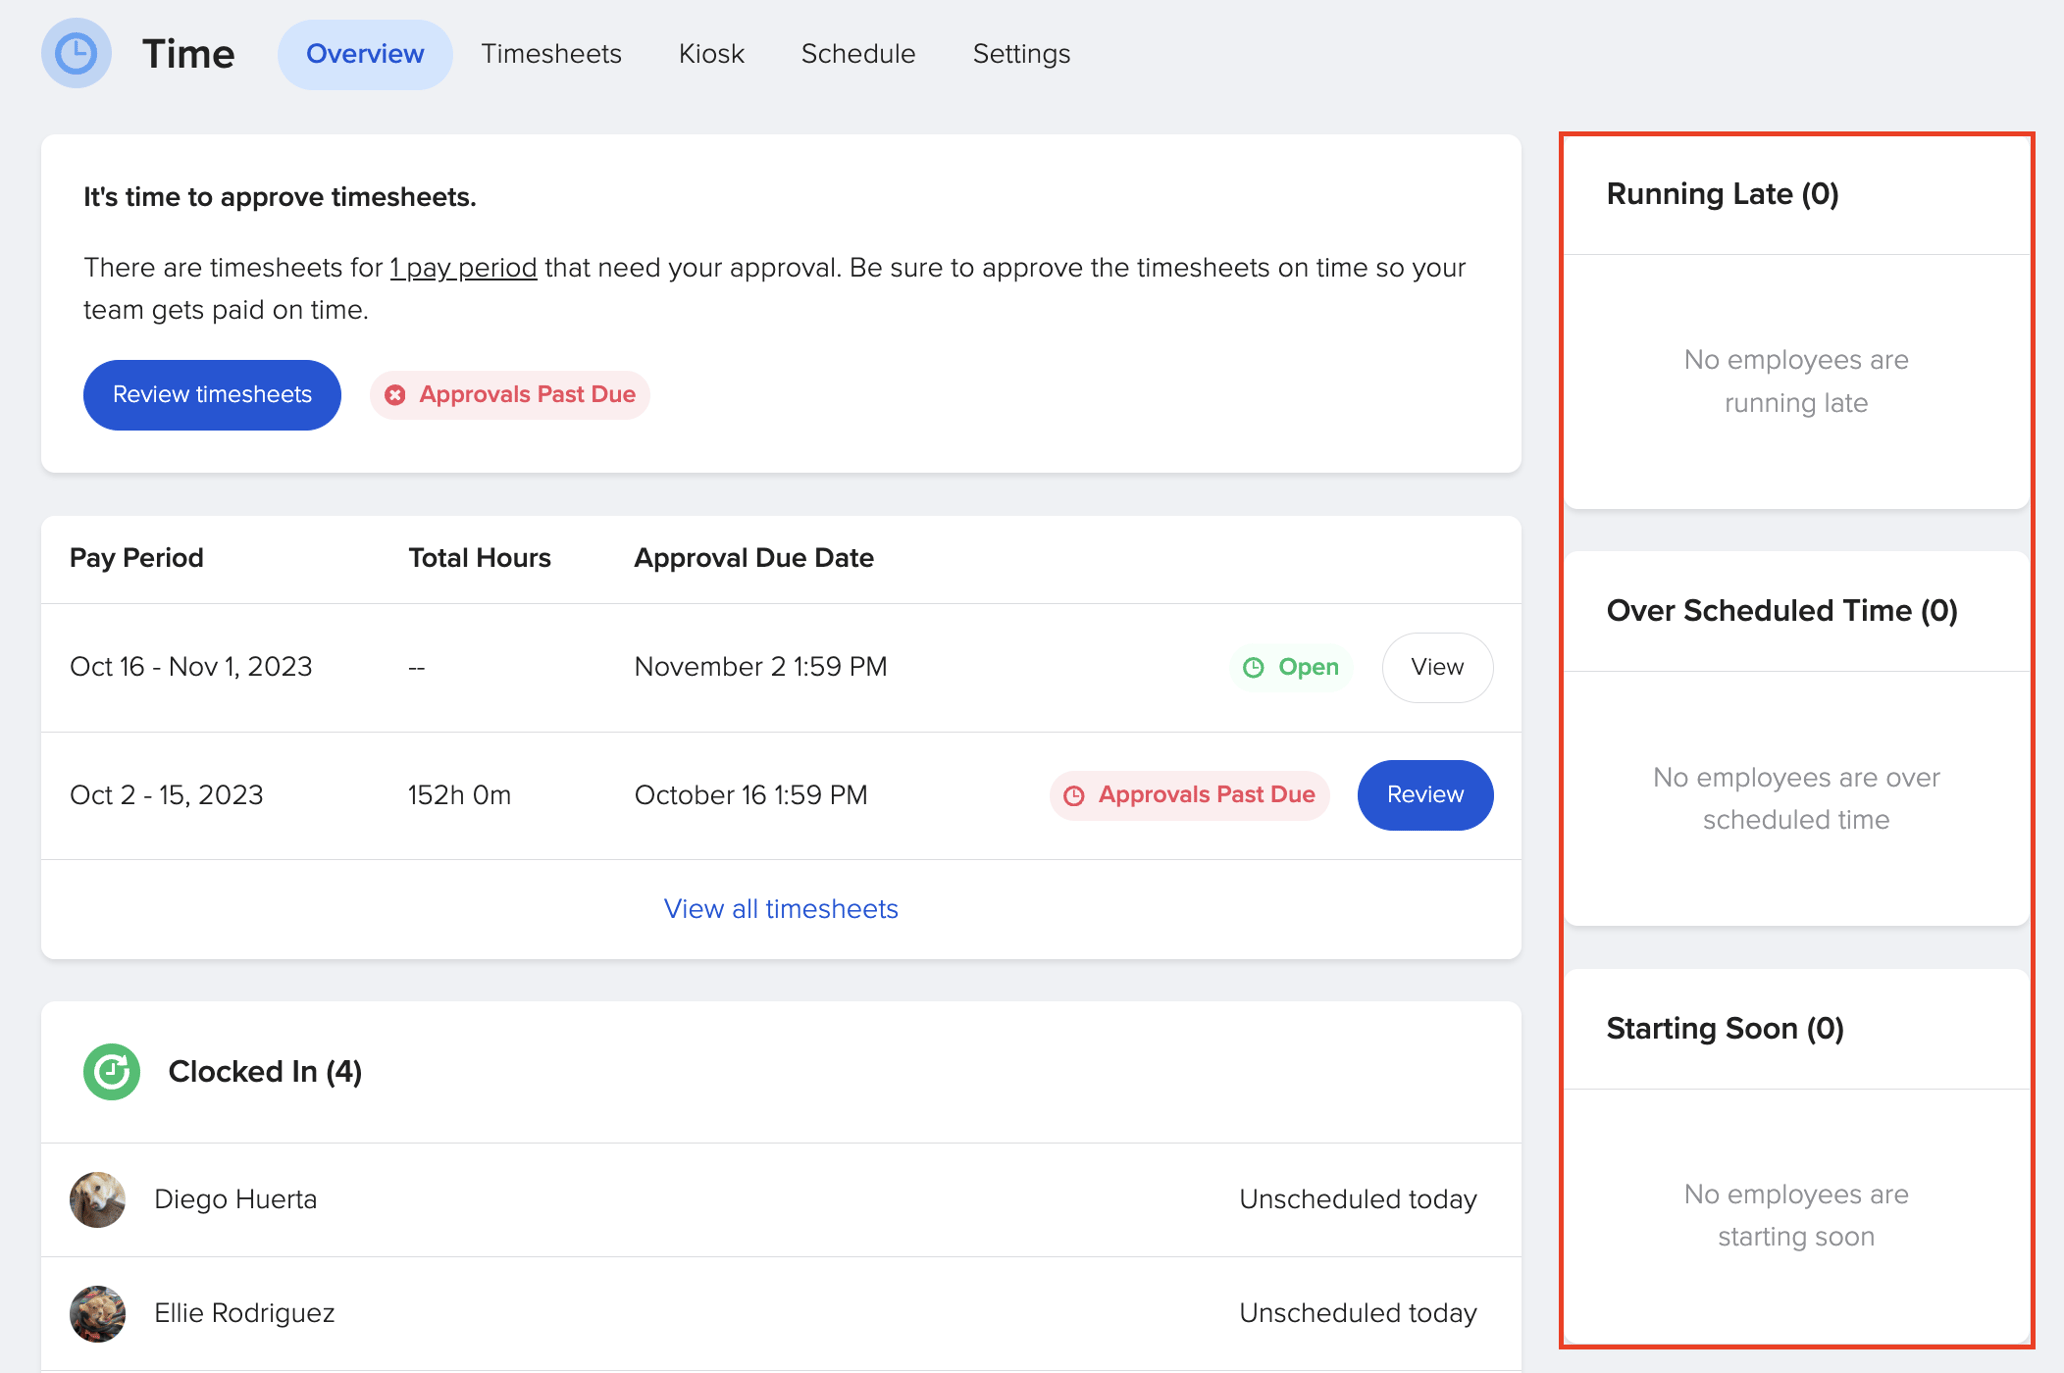Screen dimensions: 2064x1373
Task: Click the clock icon in the Open status badge
Action: pyautogui.click(x=1254, y=667)
